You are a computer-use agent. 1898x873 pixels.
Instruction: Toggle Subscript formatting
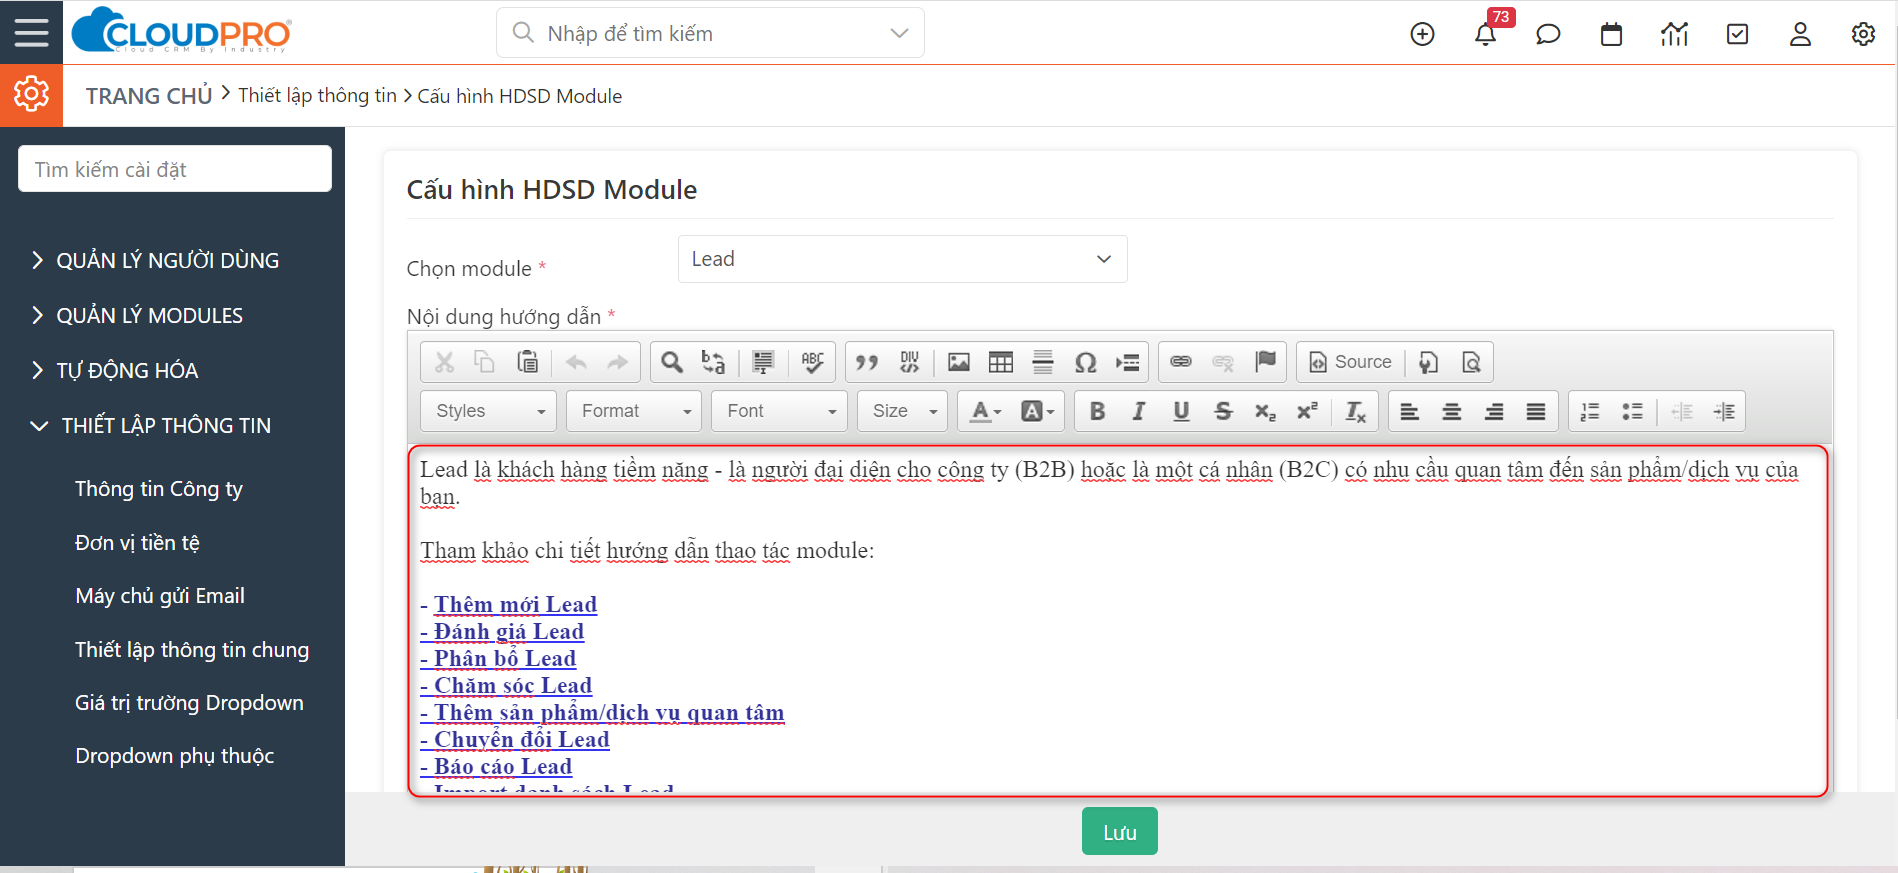click(x=1265, y=411)
